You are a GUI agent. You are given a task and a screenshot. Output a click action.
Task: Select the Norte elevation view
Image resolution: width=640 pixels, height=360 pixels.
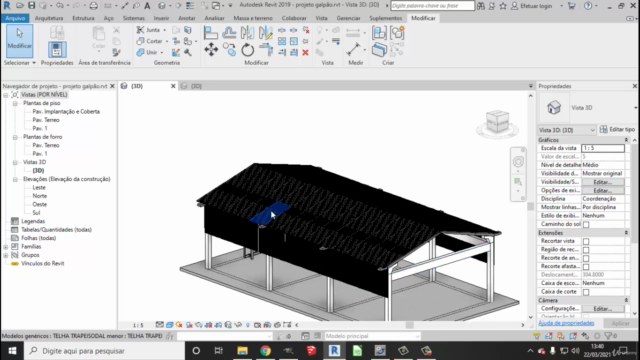[40, 196]
